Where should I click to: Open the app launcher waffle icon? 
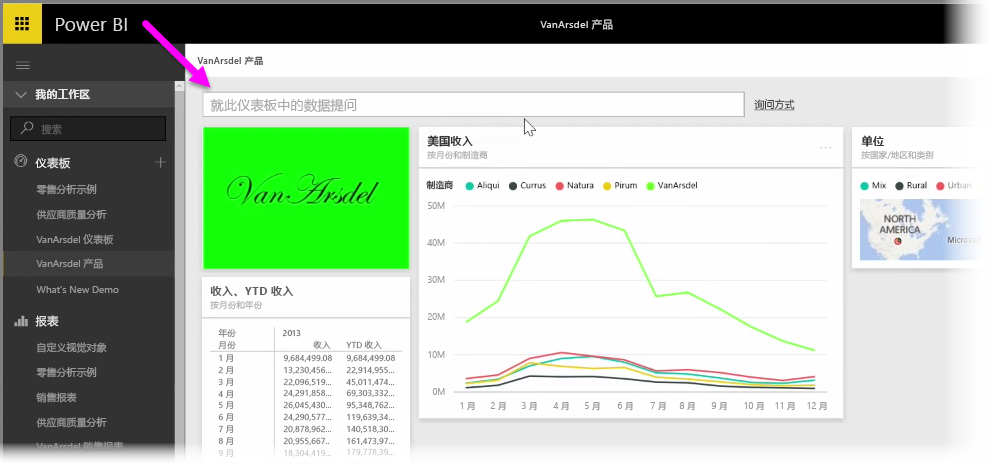(22, 24)
